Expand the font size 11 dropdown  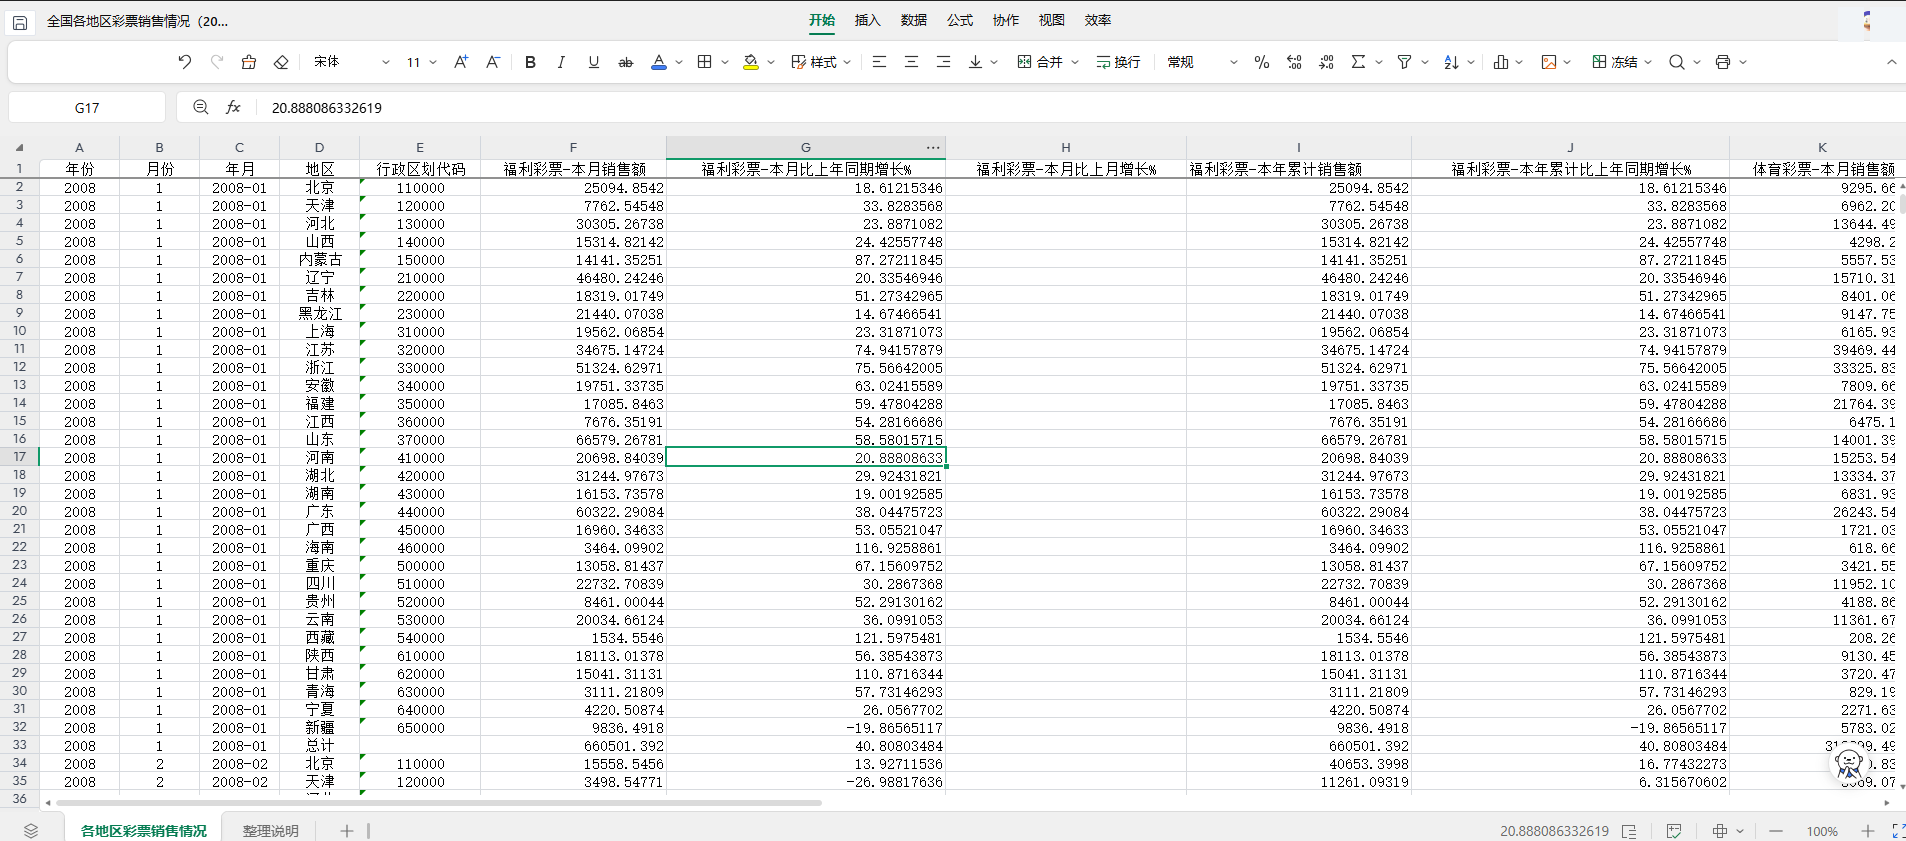(421, 62)
